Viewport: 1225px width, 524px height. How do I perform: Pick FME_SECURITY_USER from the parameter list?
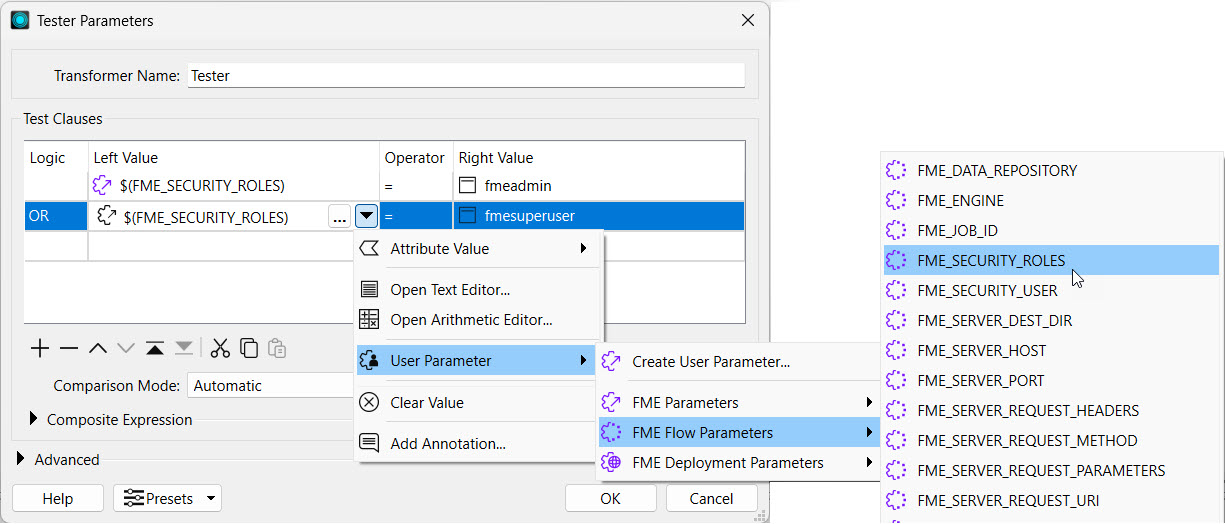[986, 291]
